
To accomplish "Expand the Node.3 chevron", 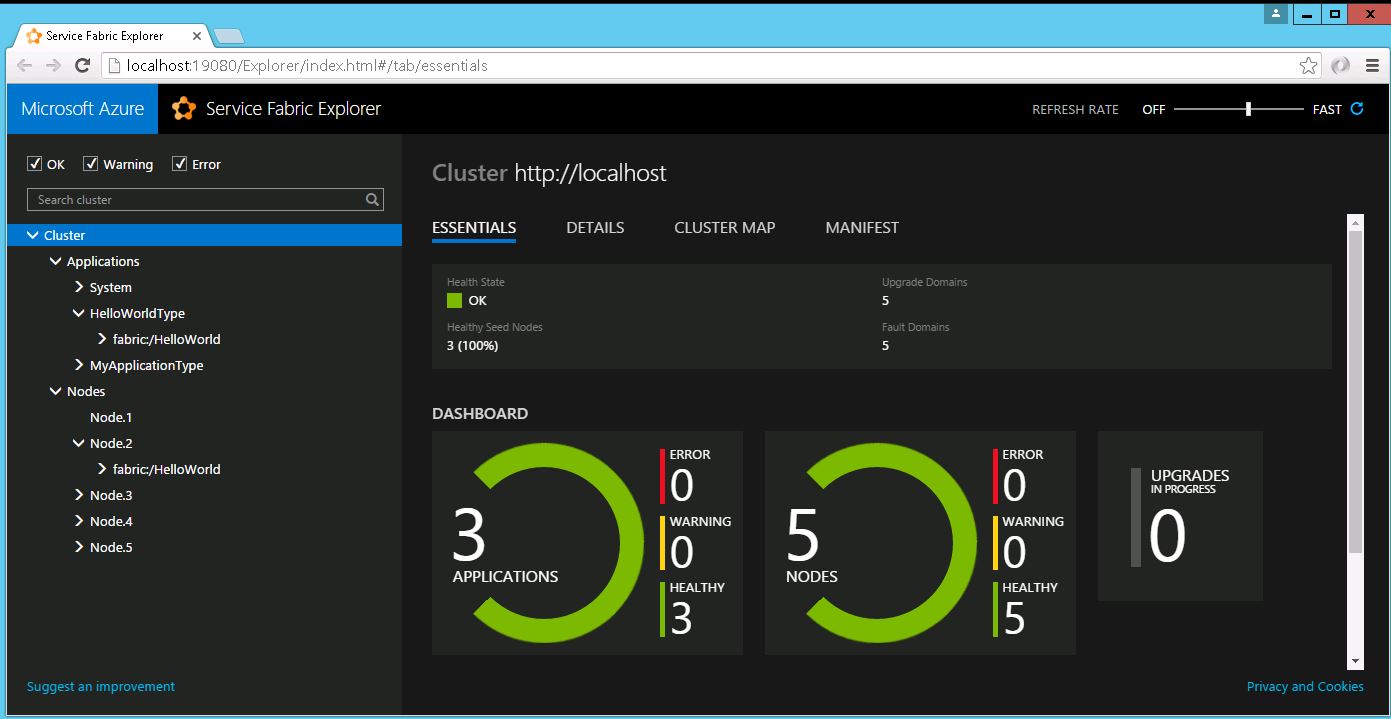I will (79, 495).
